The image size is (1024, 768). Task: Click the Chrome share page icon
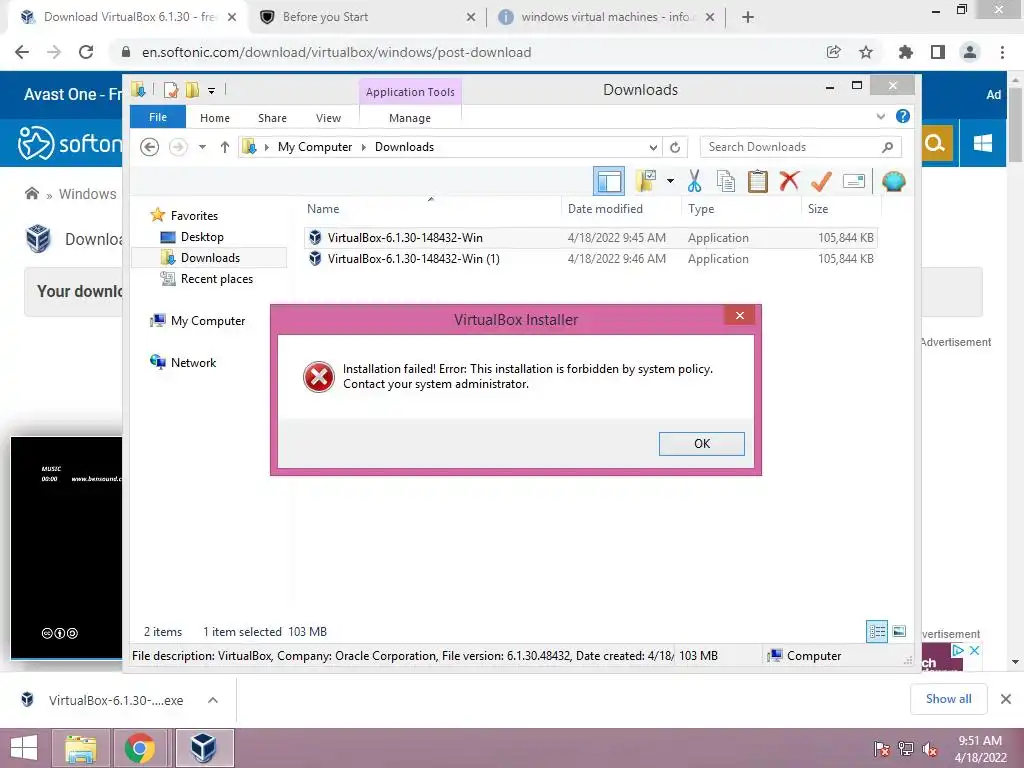(x=834, y=52)
